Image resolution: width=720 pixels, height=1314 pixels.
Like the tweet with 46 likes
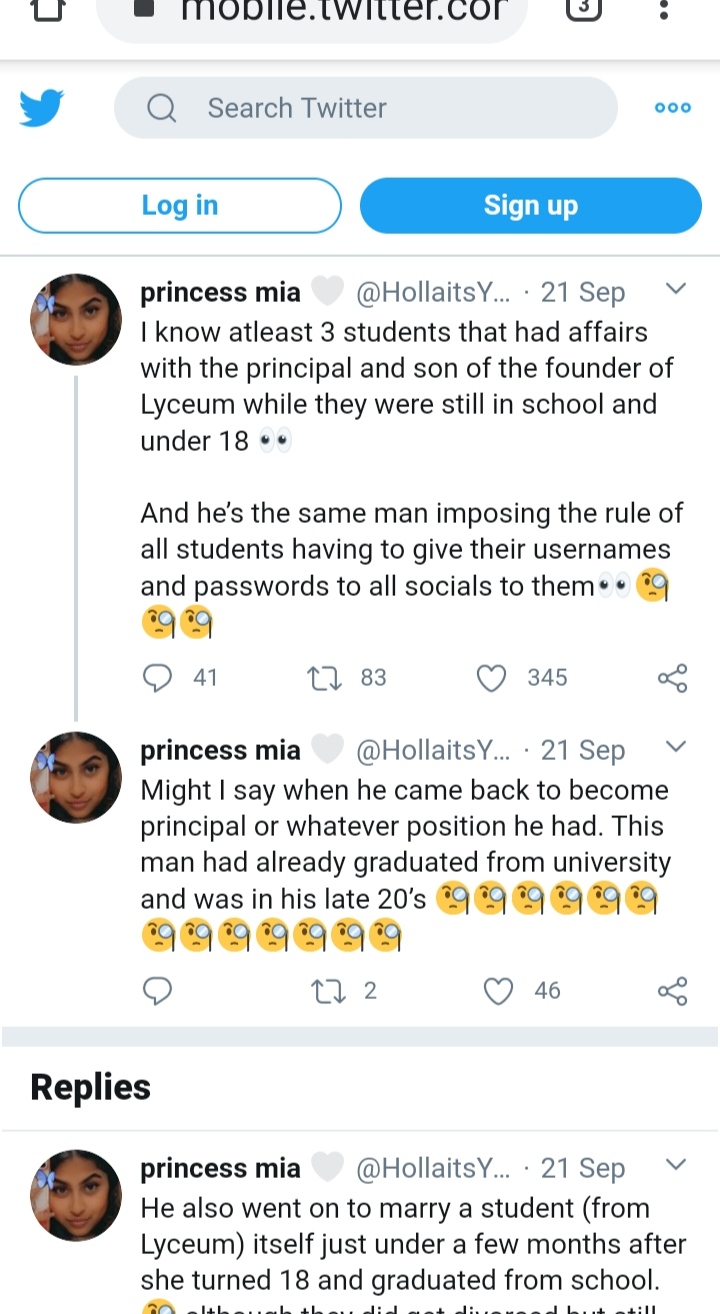click(498, 991)
